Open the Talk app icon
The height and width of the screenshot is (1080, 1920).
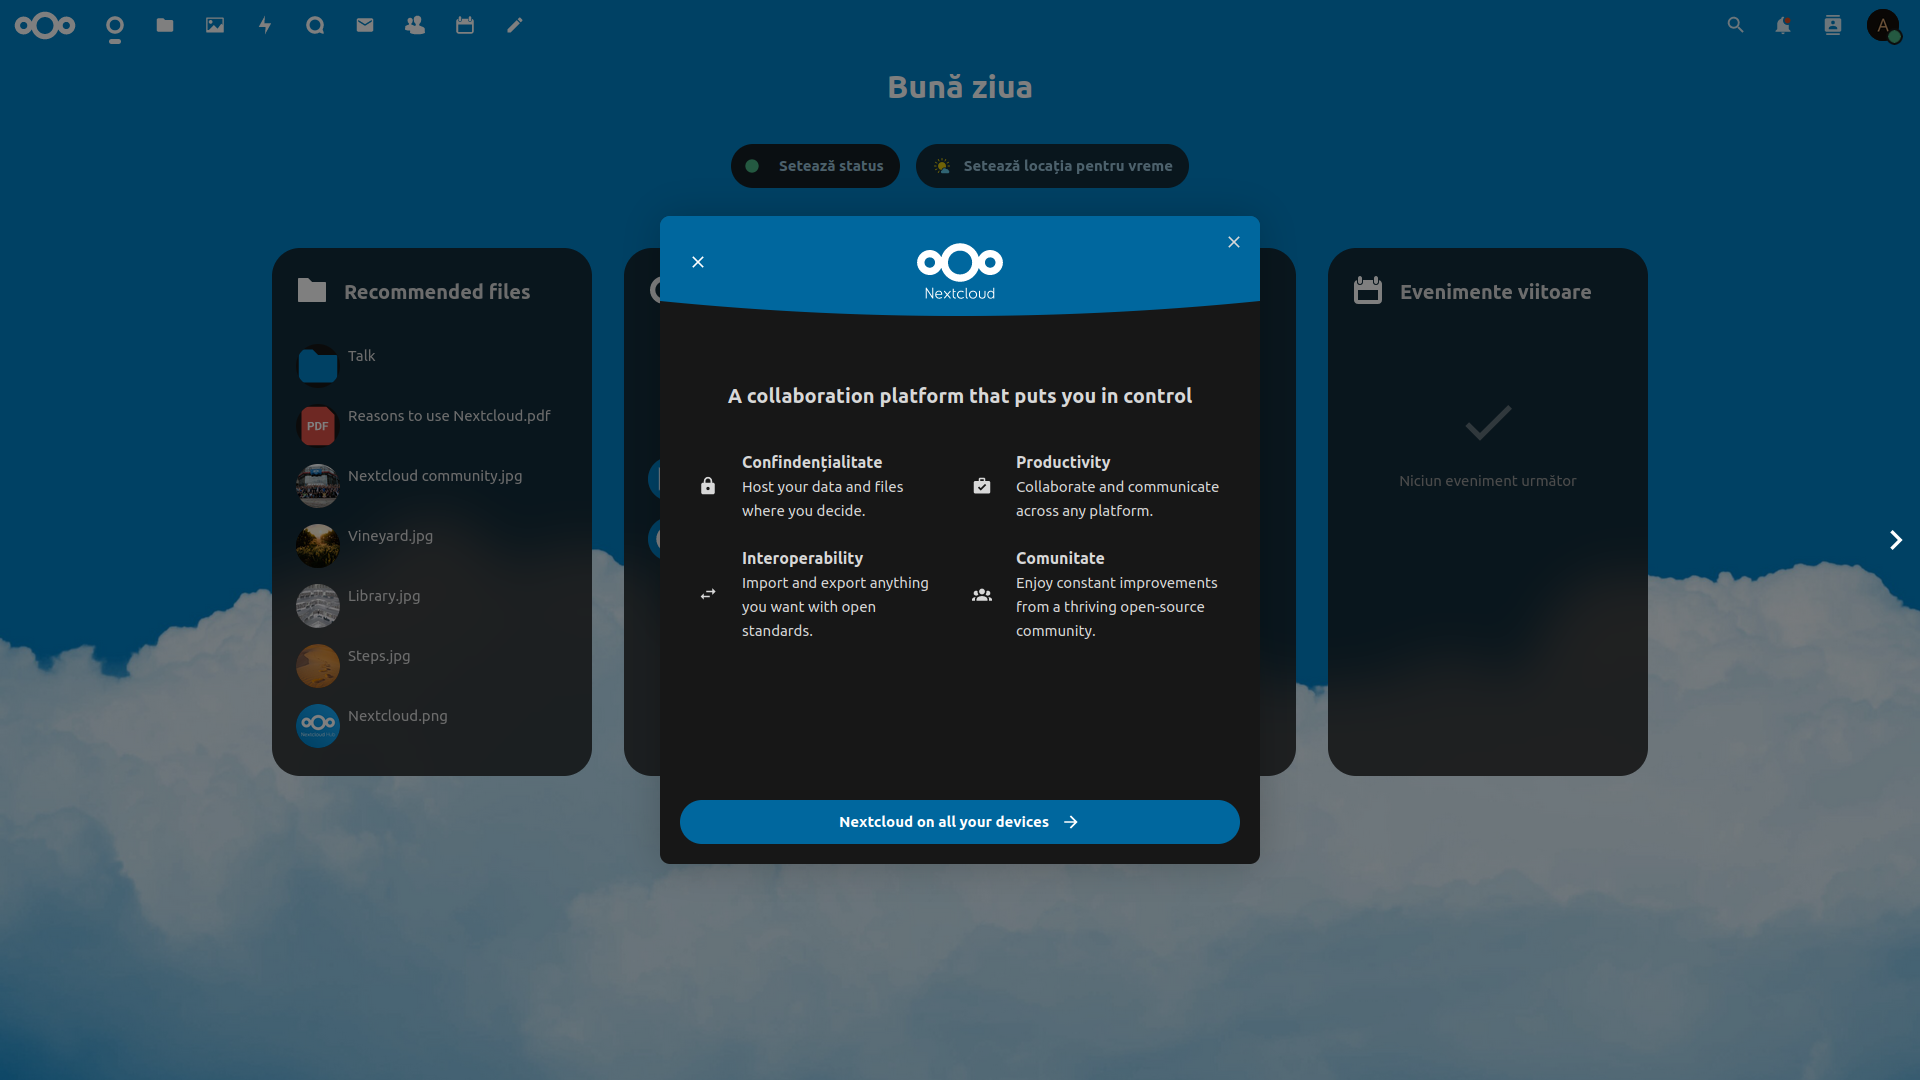315,25
